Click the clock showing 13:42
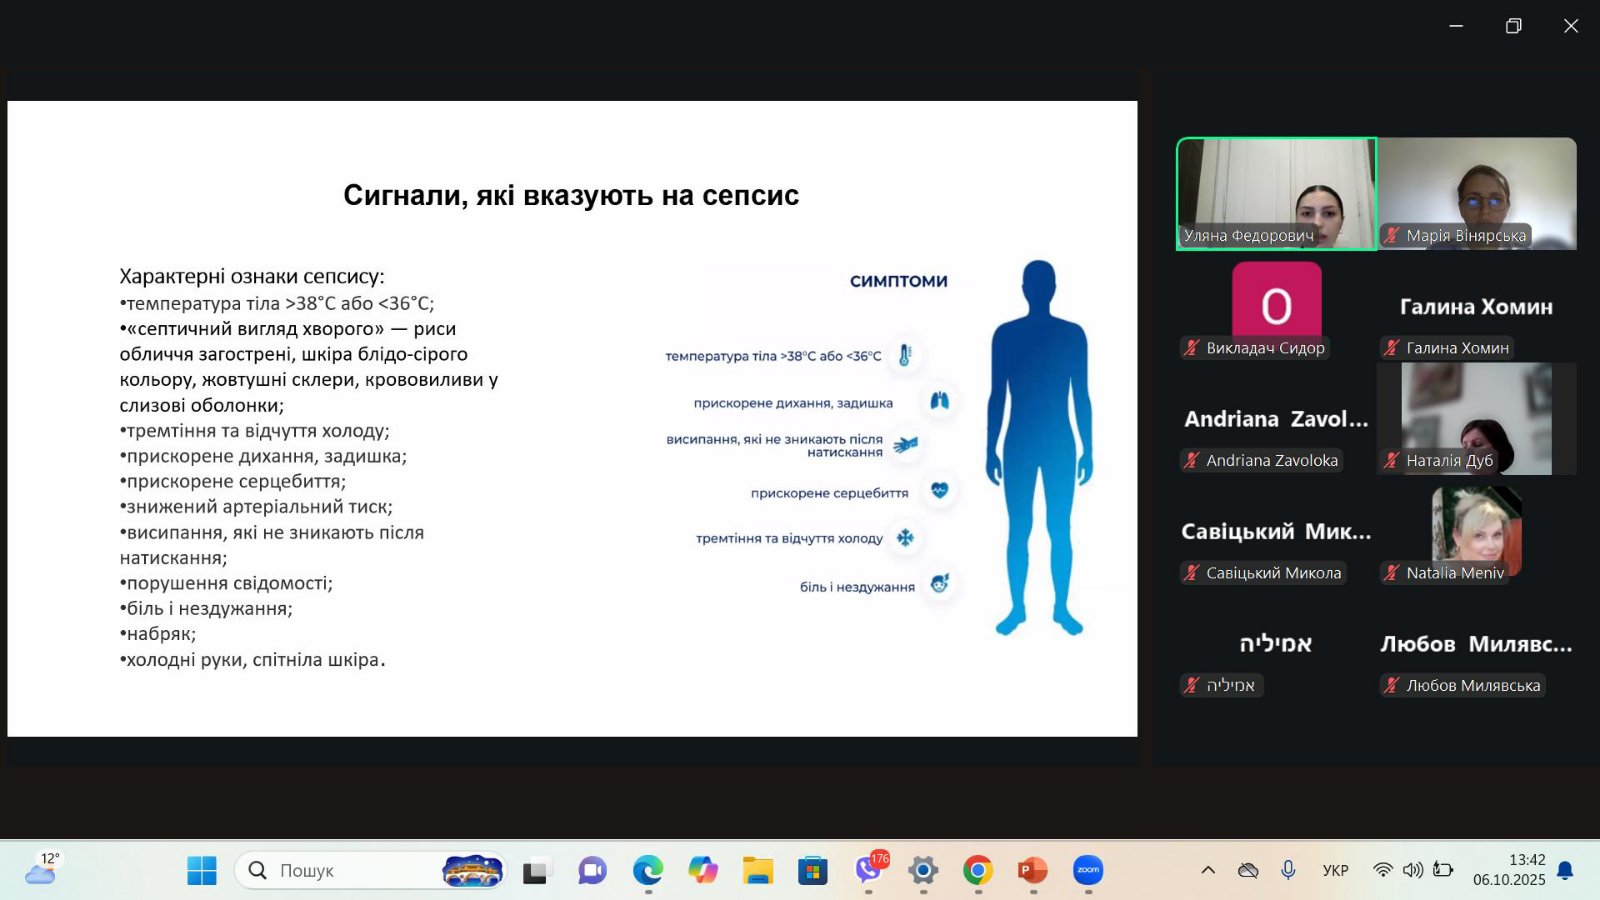This screenshot has height=900, width=1600. 1509,869
